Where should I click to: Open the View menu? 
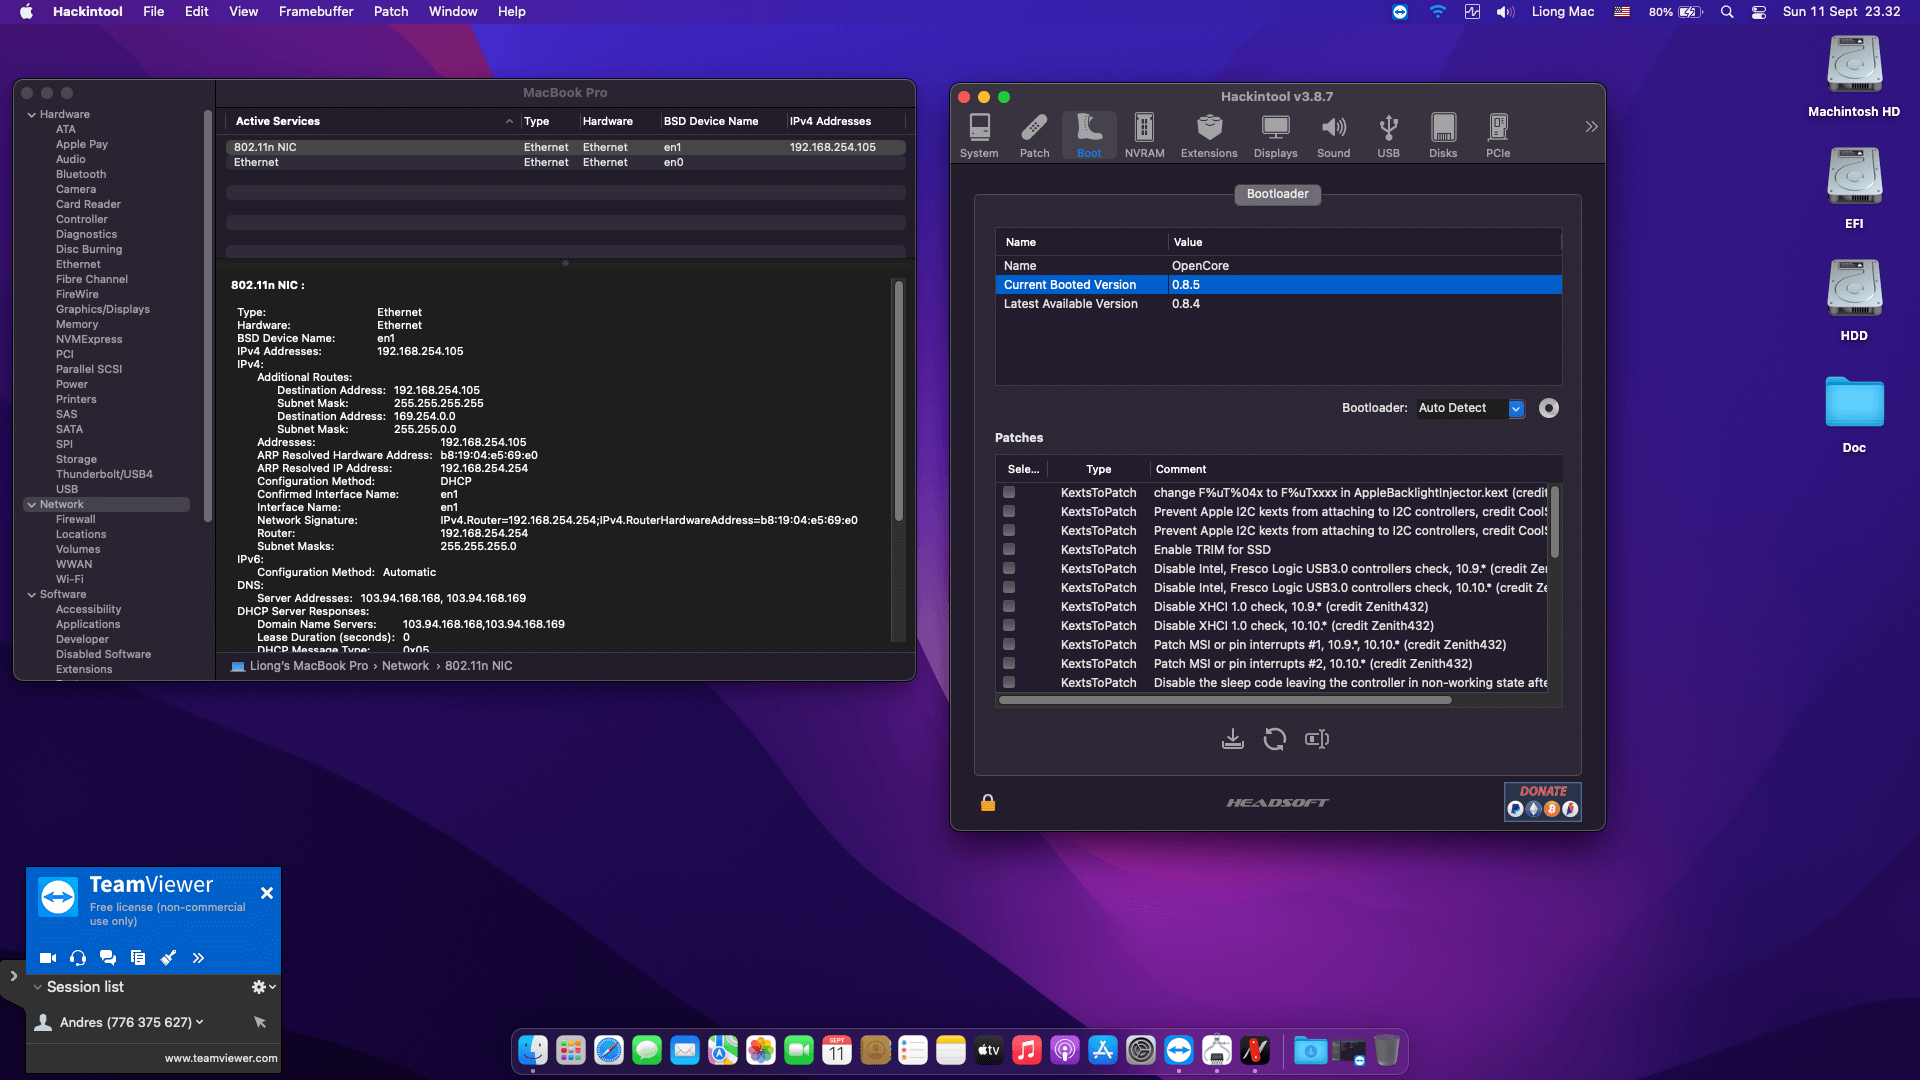click(x=243, y=12)
